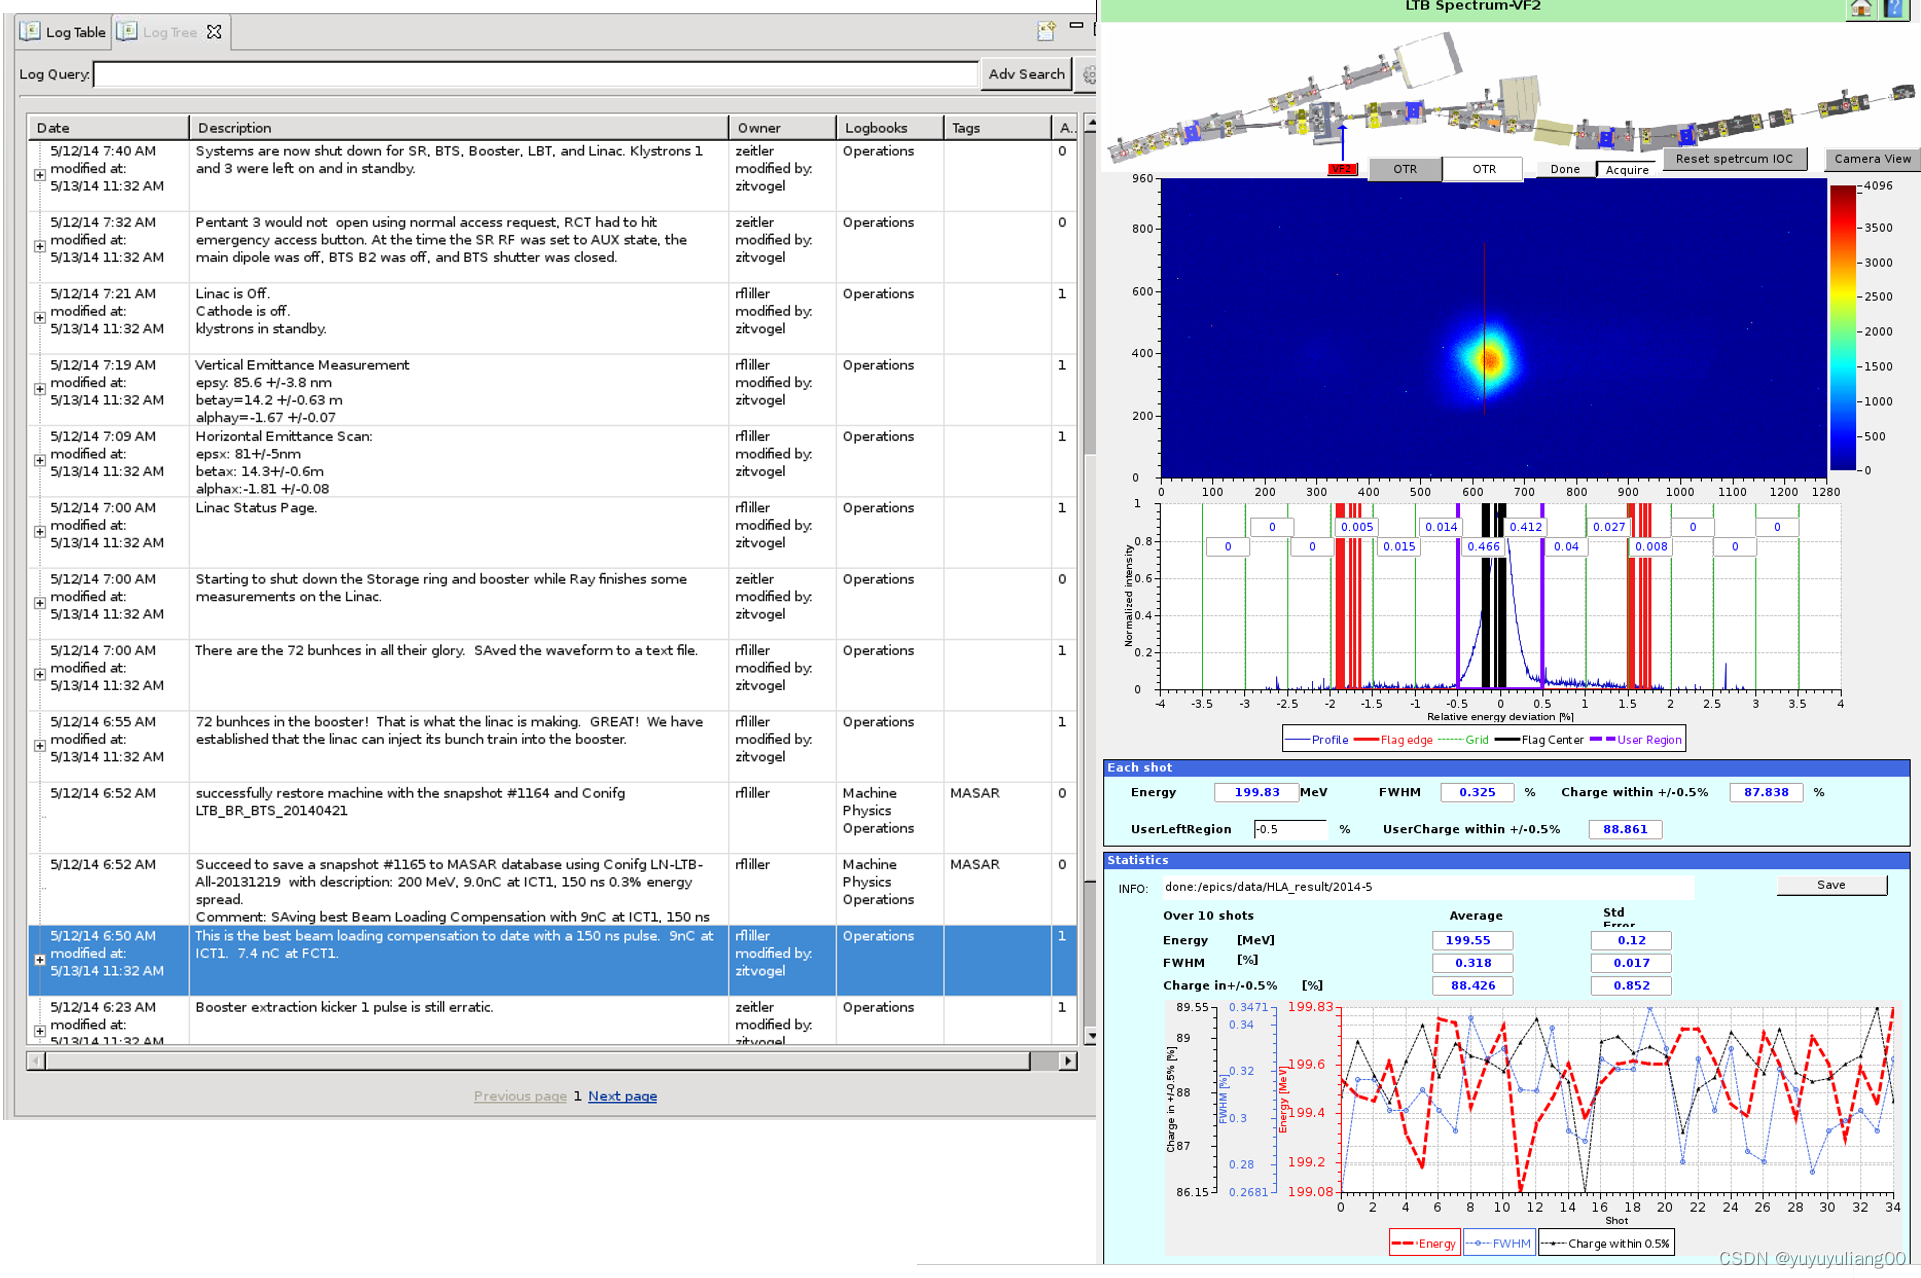Expand the 7:32 AM log entry
This screenshot has height=1278, width=1921.
click(40, 246)
